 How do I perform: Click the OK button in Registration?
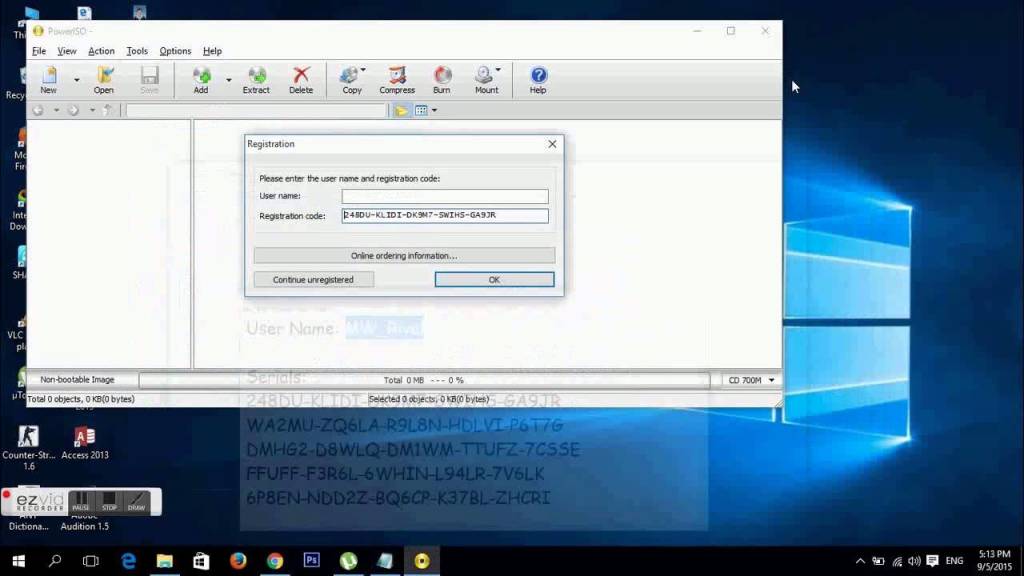click(494, 280)
